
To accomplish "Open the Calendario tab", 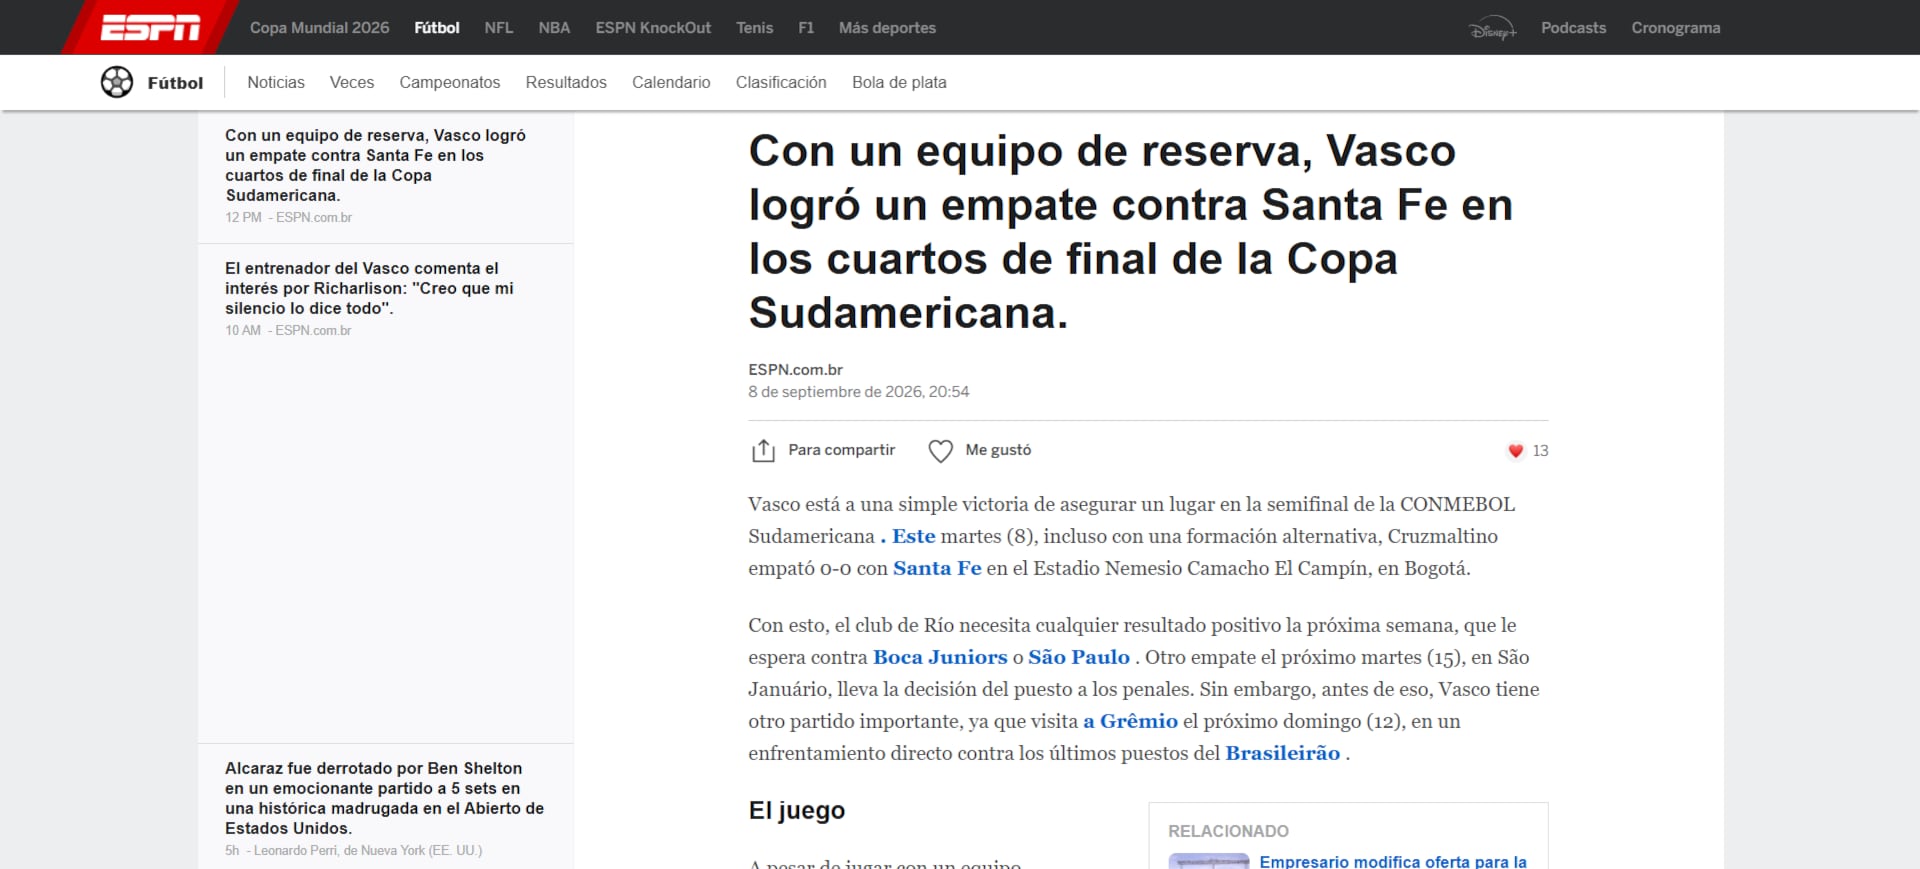I will point(671,82).
